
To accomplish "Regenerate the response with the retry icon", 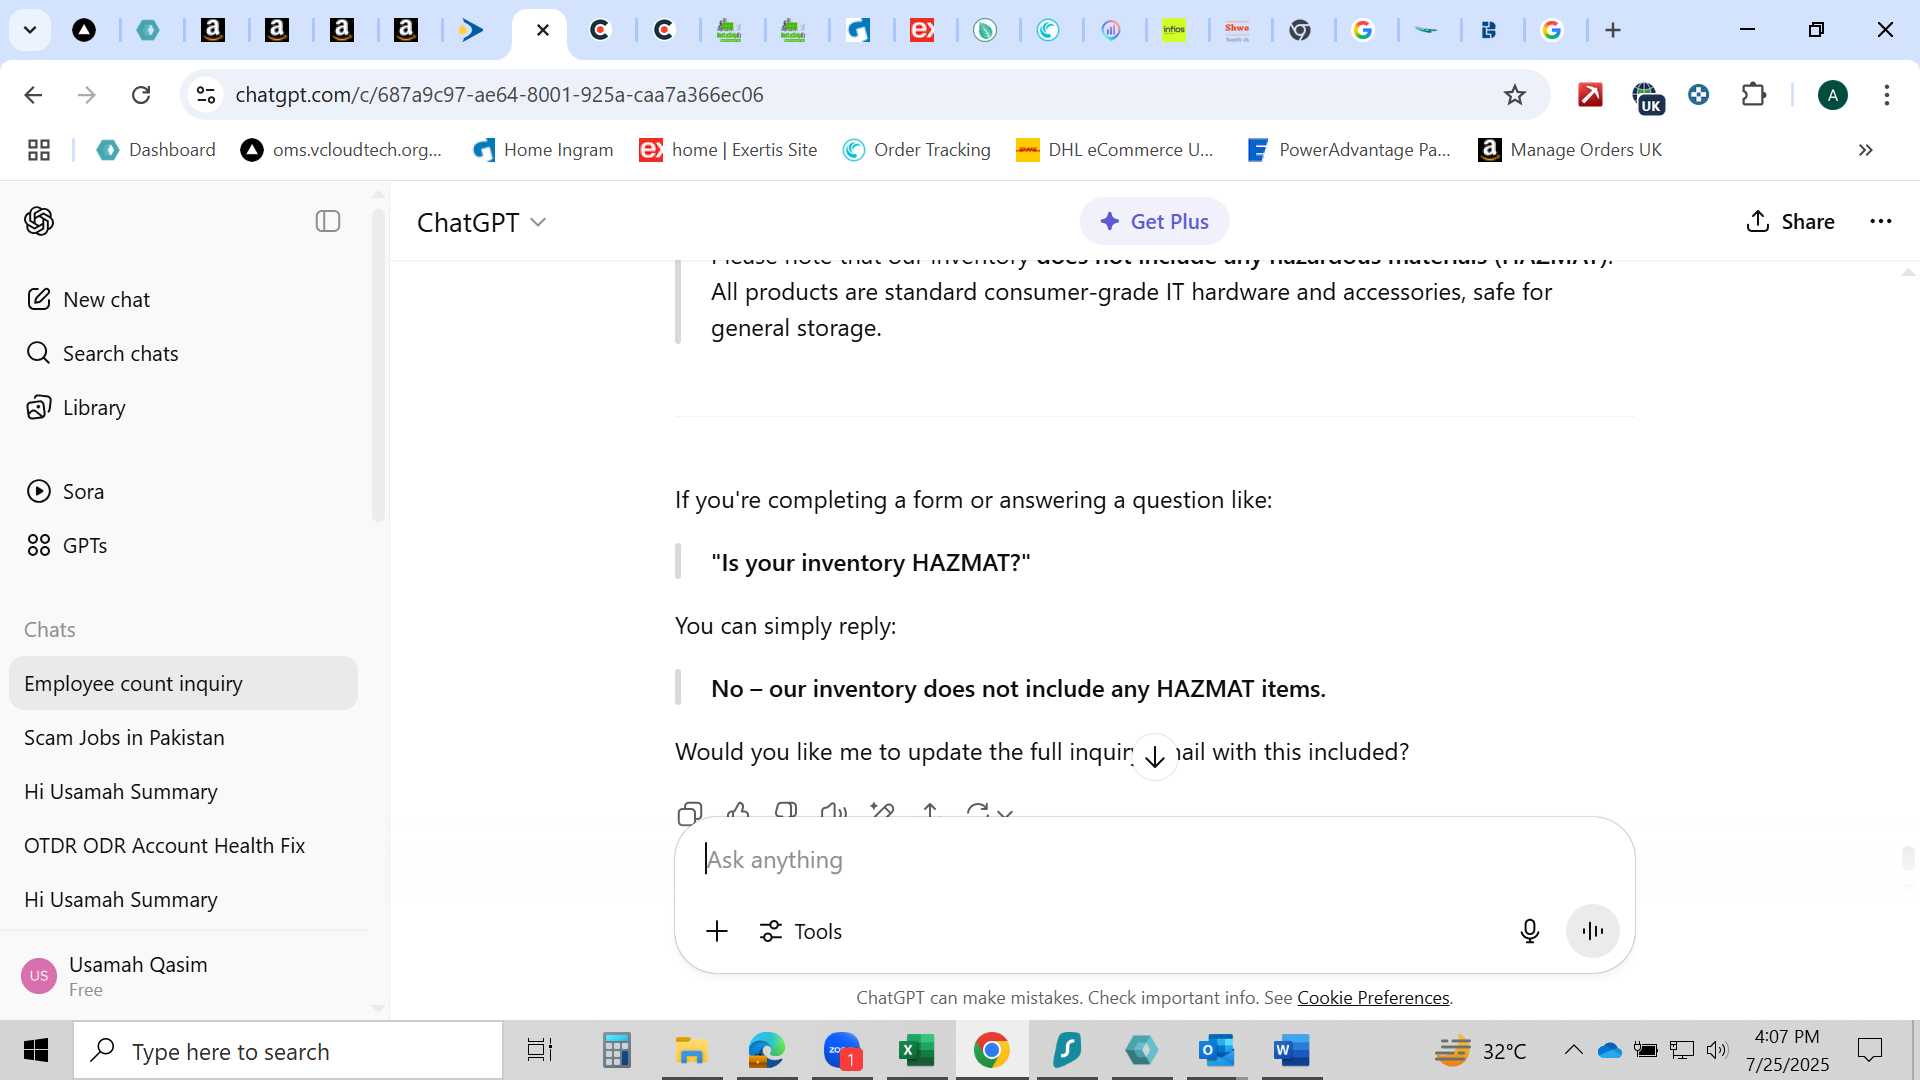I will pyautogui.click(x=978, y=812).
